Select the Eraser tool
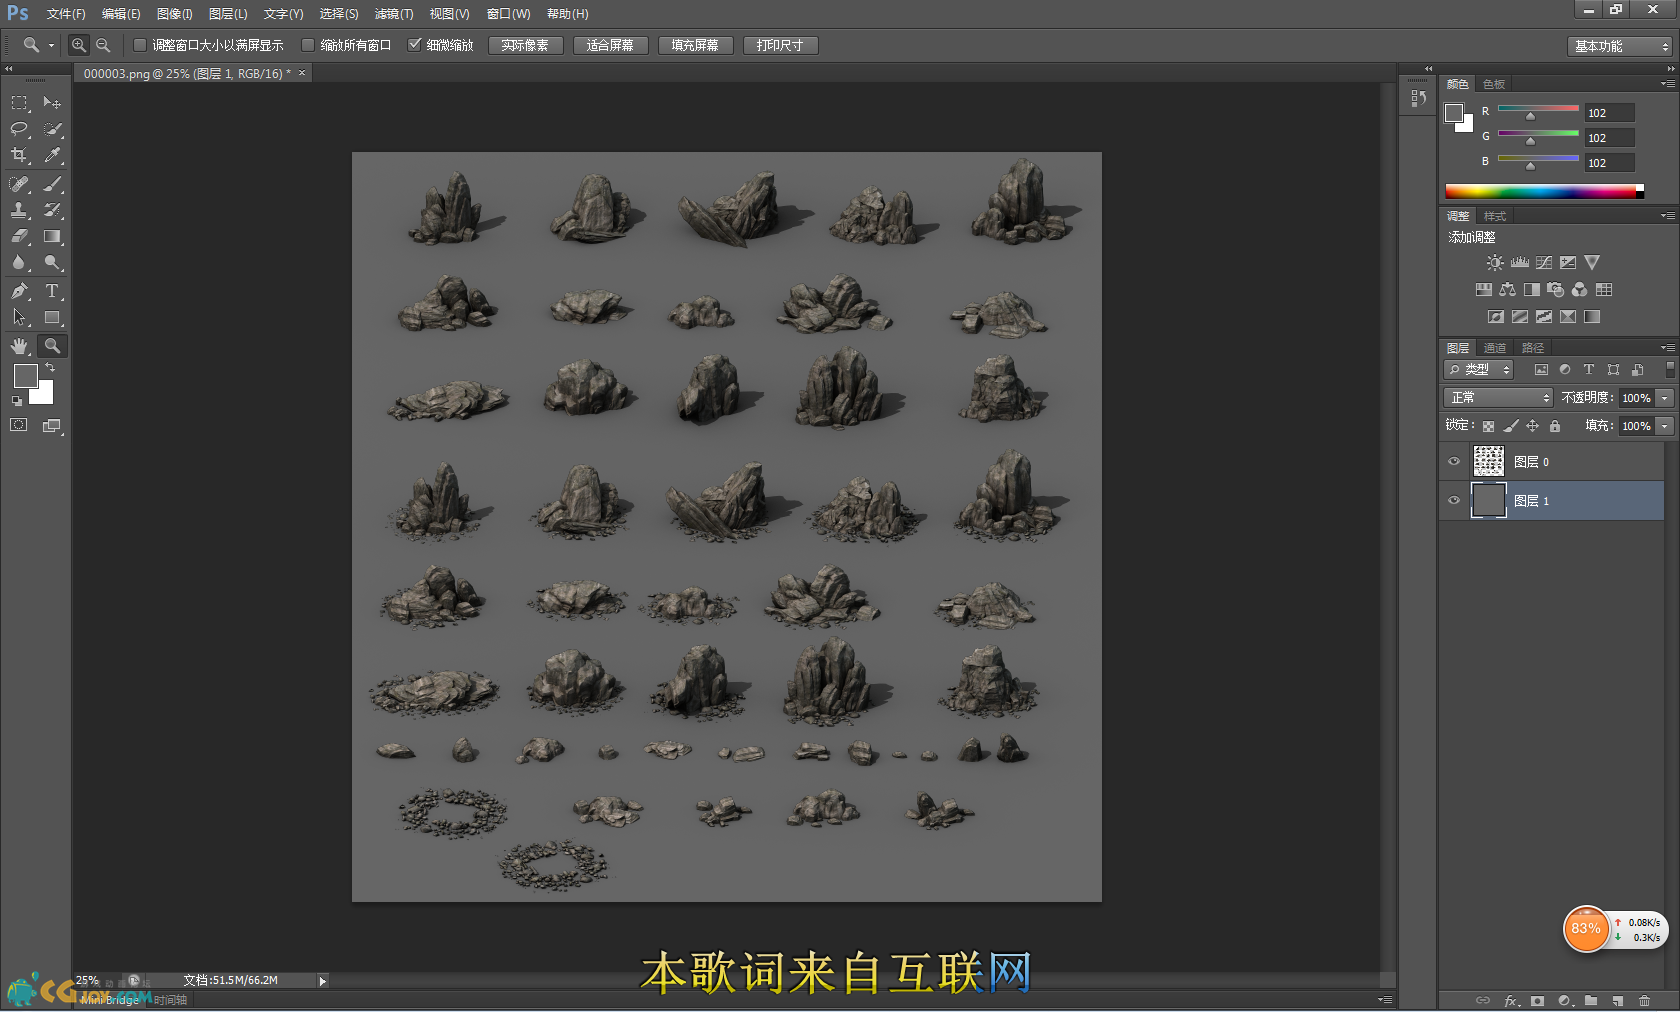This screenshot has height=1012, width=1680. point(19,237)
